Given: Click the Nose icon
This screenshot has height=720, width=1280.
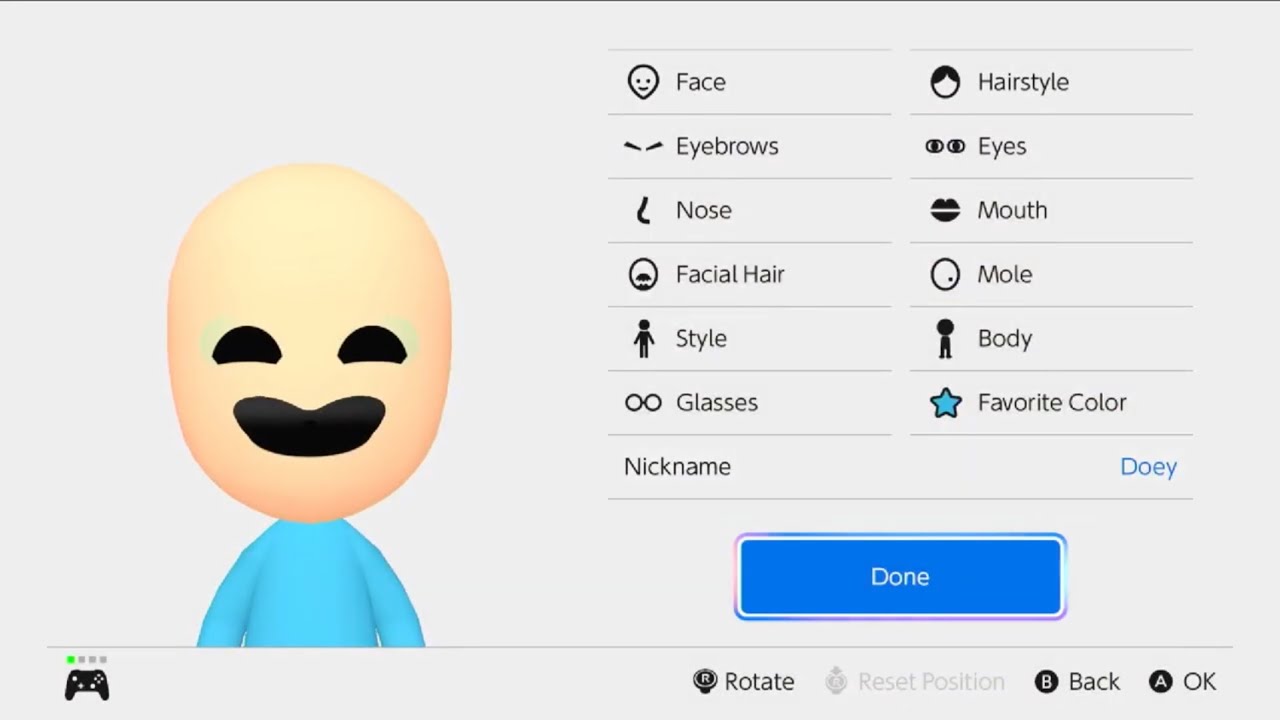Looking at the screenshot, I should [x=643, y=210].
